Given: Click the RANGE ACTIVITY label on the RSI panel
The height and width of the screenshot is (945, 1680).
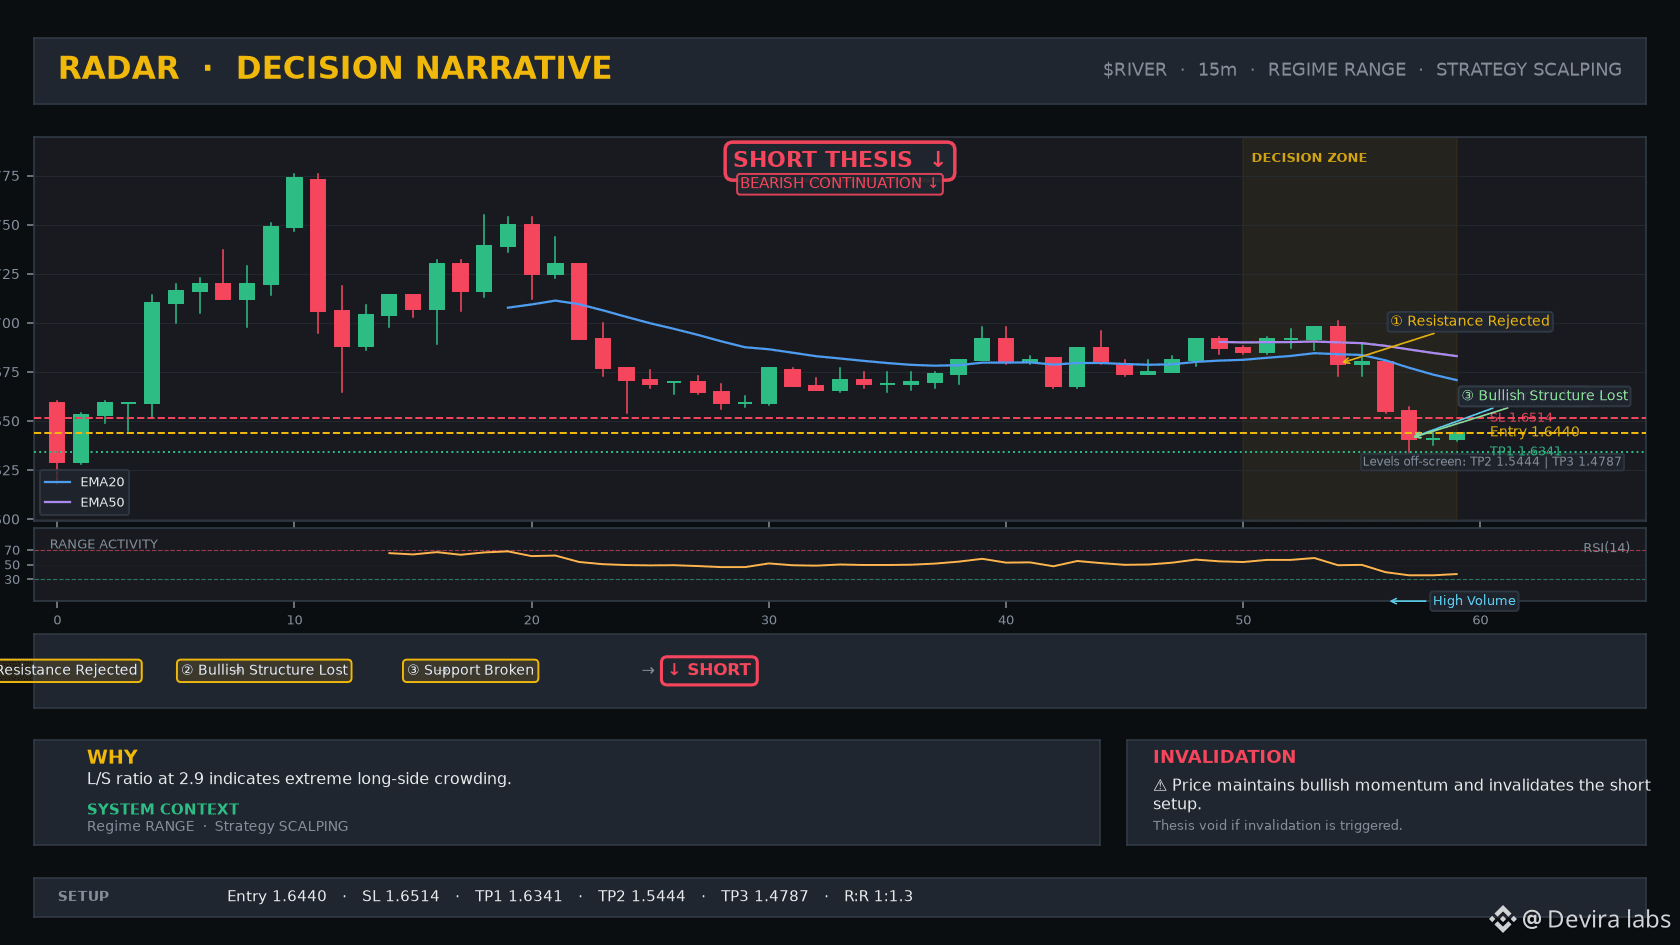Looking at the screenshot, I should [x=104, y=545].
